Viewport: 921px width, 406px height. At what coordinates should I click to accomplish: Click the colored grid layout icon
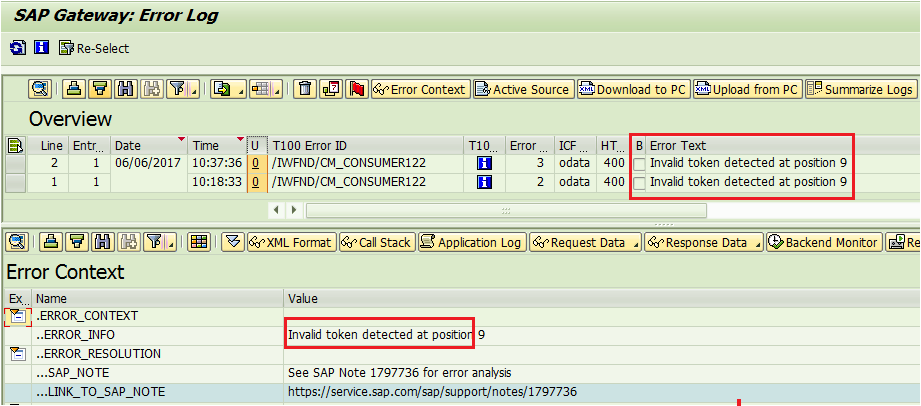(199, 242)
